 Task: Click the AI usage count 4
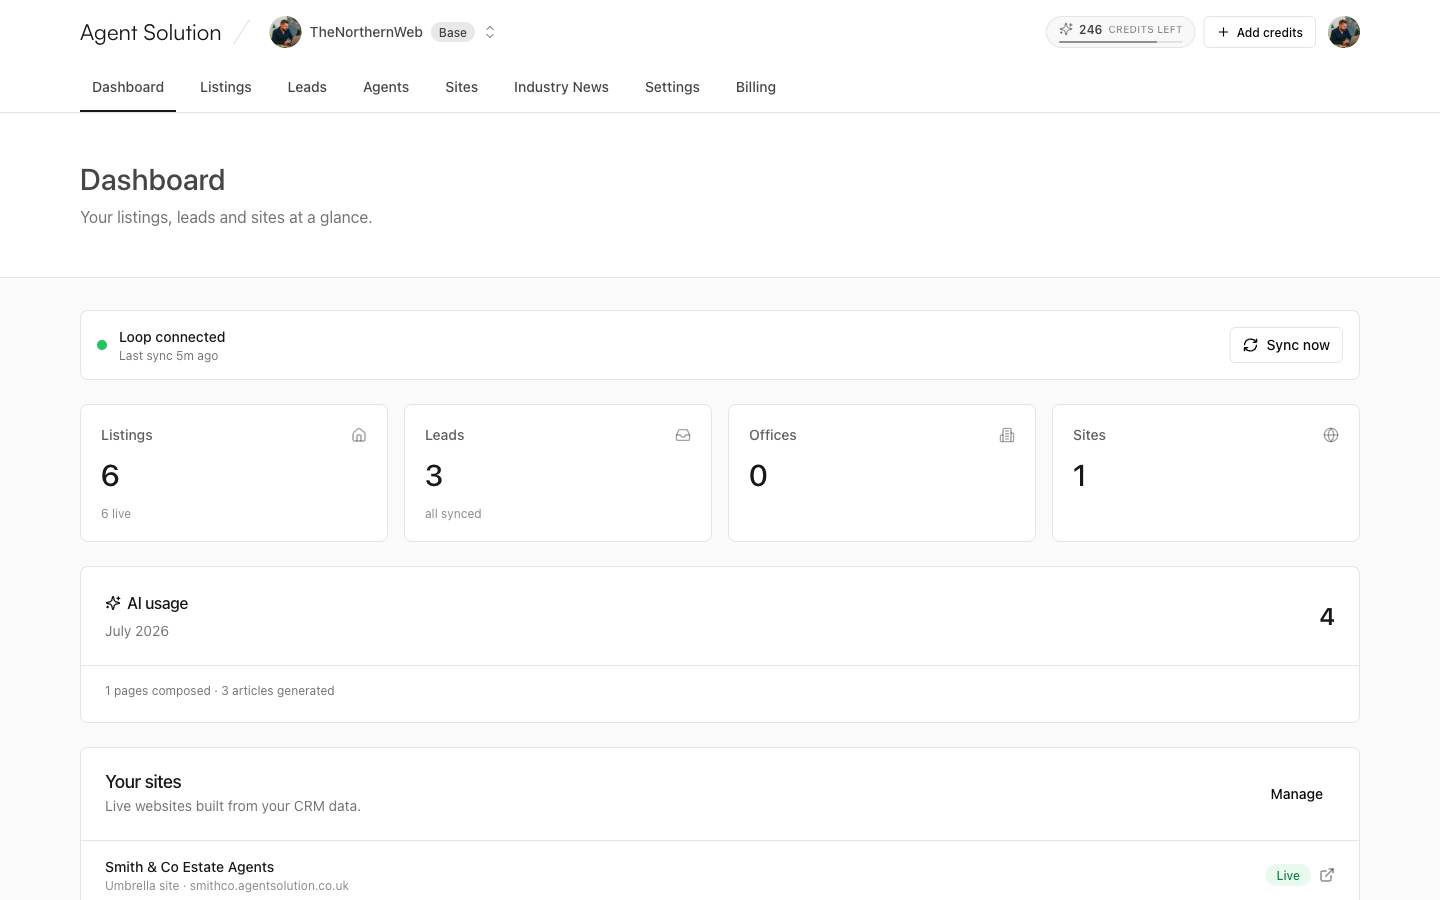click(1327, 617)
